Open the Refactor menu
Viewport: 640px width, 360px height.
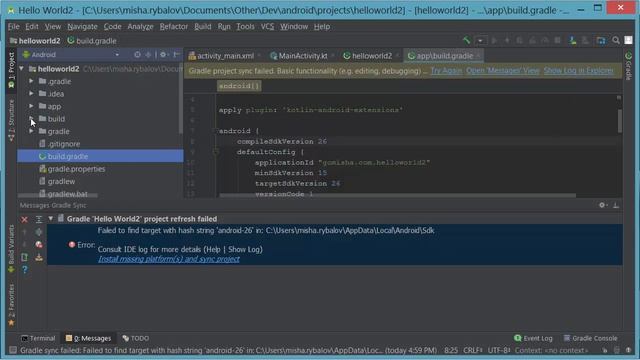[x=173, y=27]
